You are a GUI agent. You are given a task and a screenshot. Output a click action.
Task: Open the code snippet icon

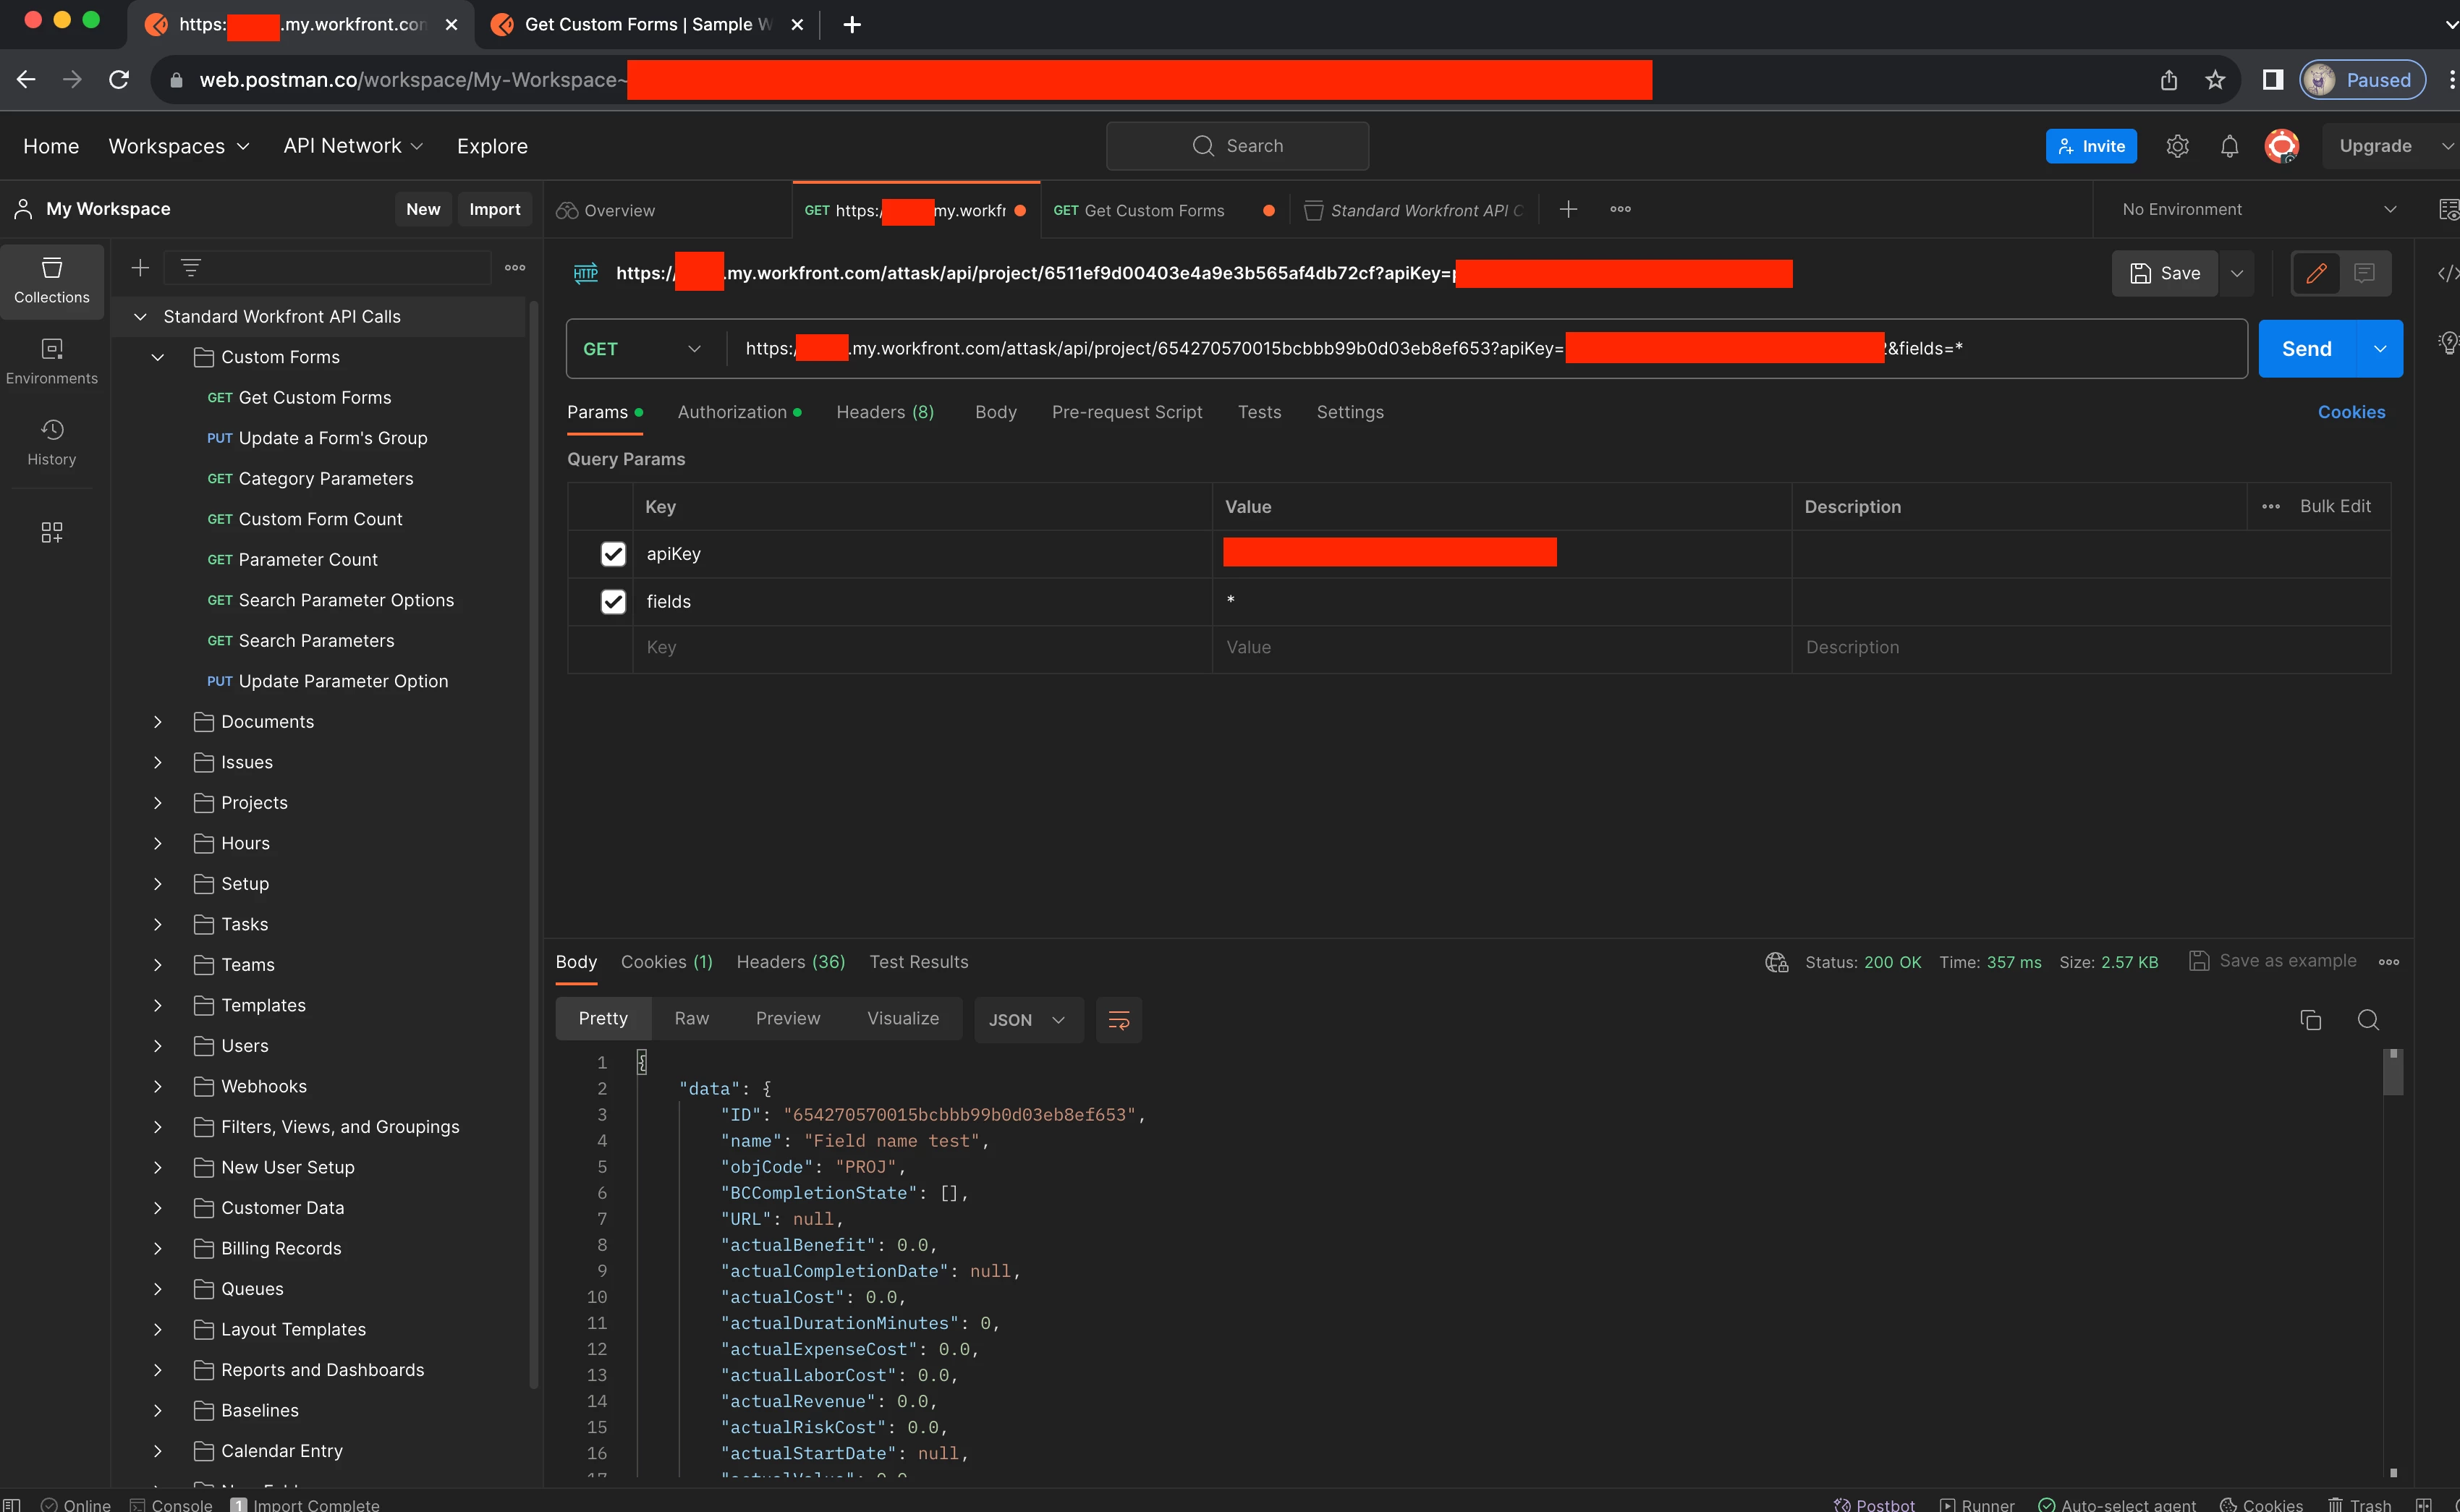point(2446,273)
